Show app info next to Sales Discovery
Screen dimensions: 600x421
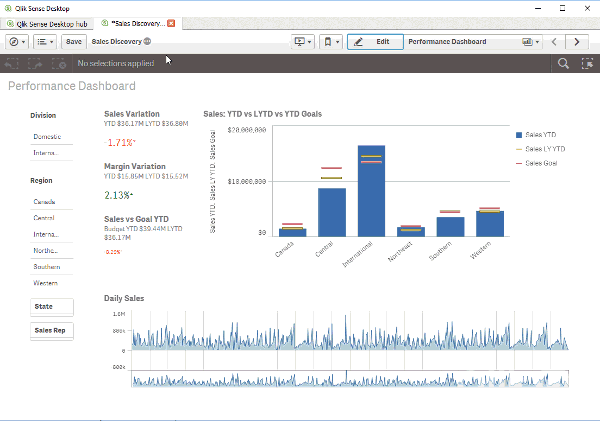[147, 41]
